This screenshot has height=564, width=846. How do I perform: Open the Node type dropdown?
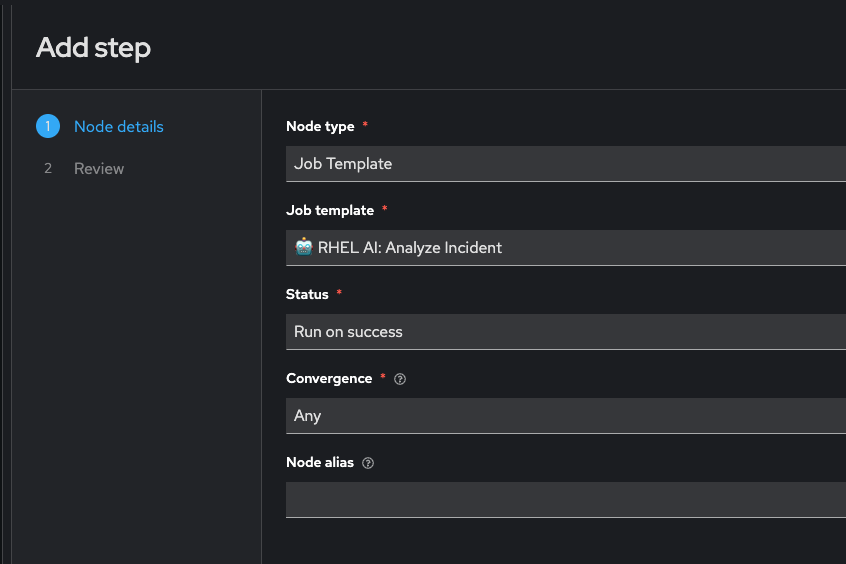565,164
